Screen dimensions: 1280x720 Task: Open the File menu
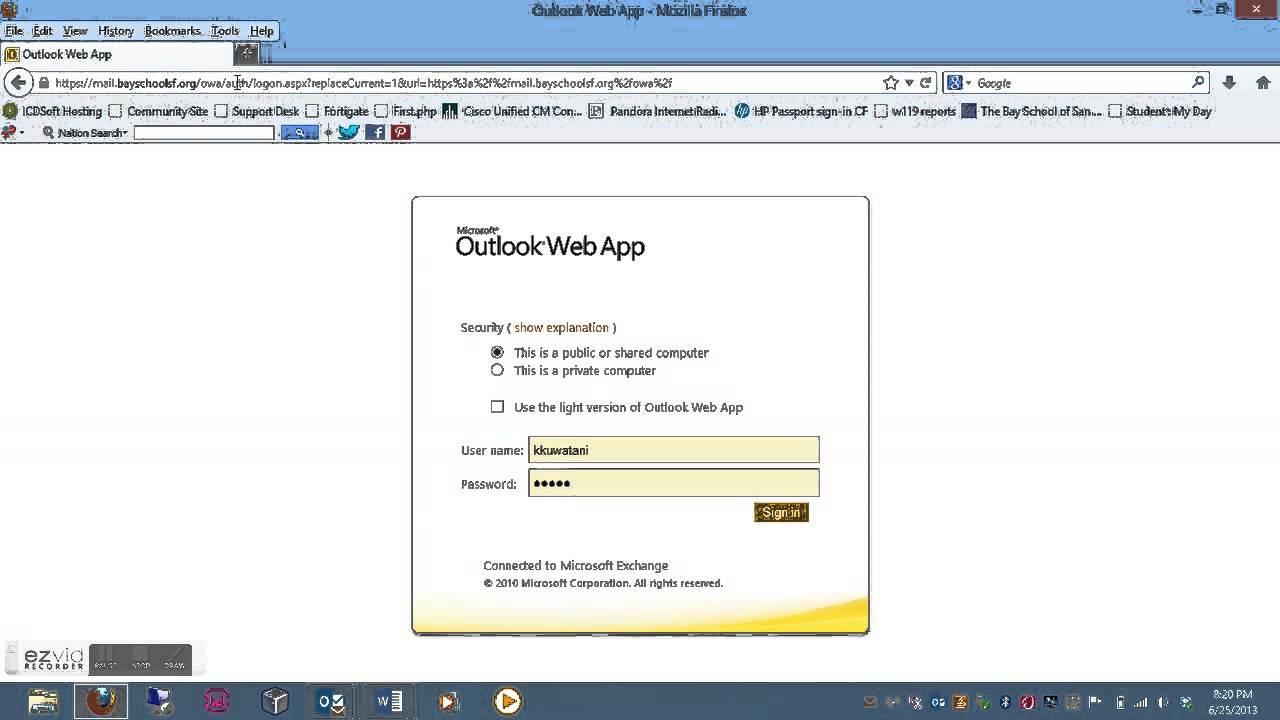click(14, 31)
